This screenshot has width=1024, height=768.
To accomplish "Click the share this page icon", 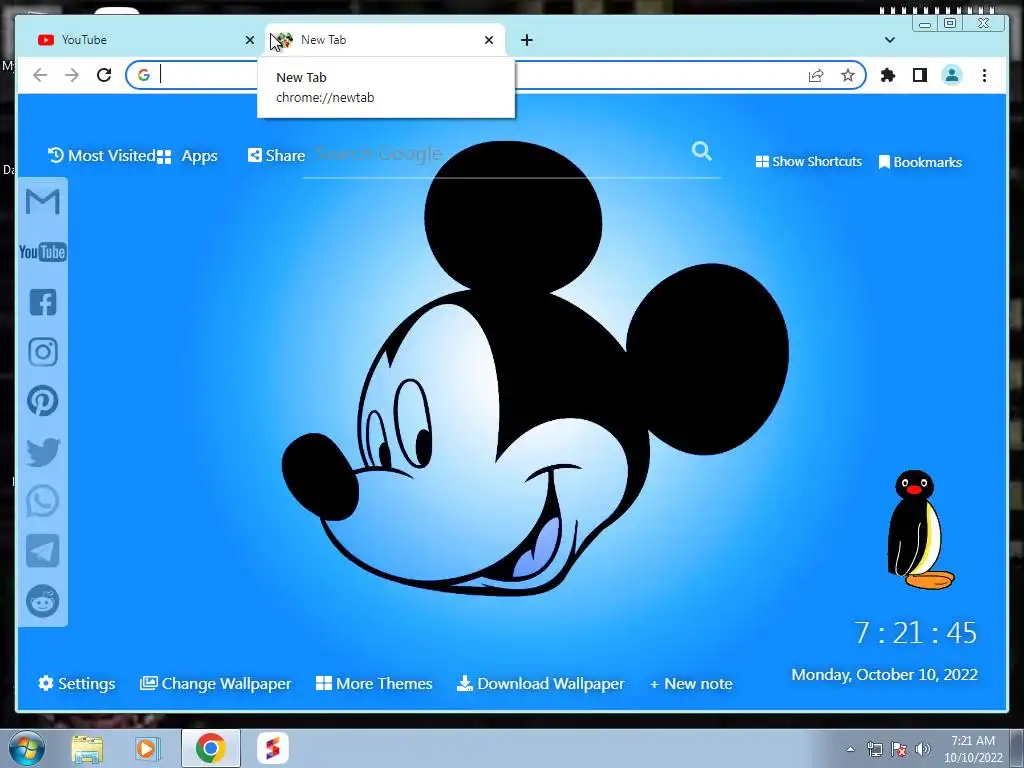I will pos(816,76).
